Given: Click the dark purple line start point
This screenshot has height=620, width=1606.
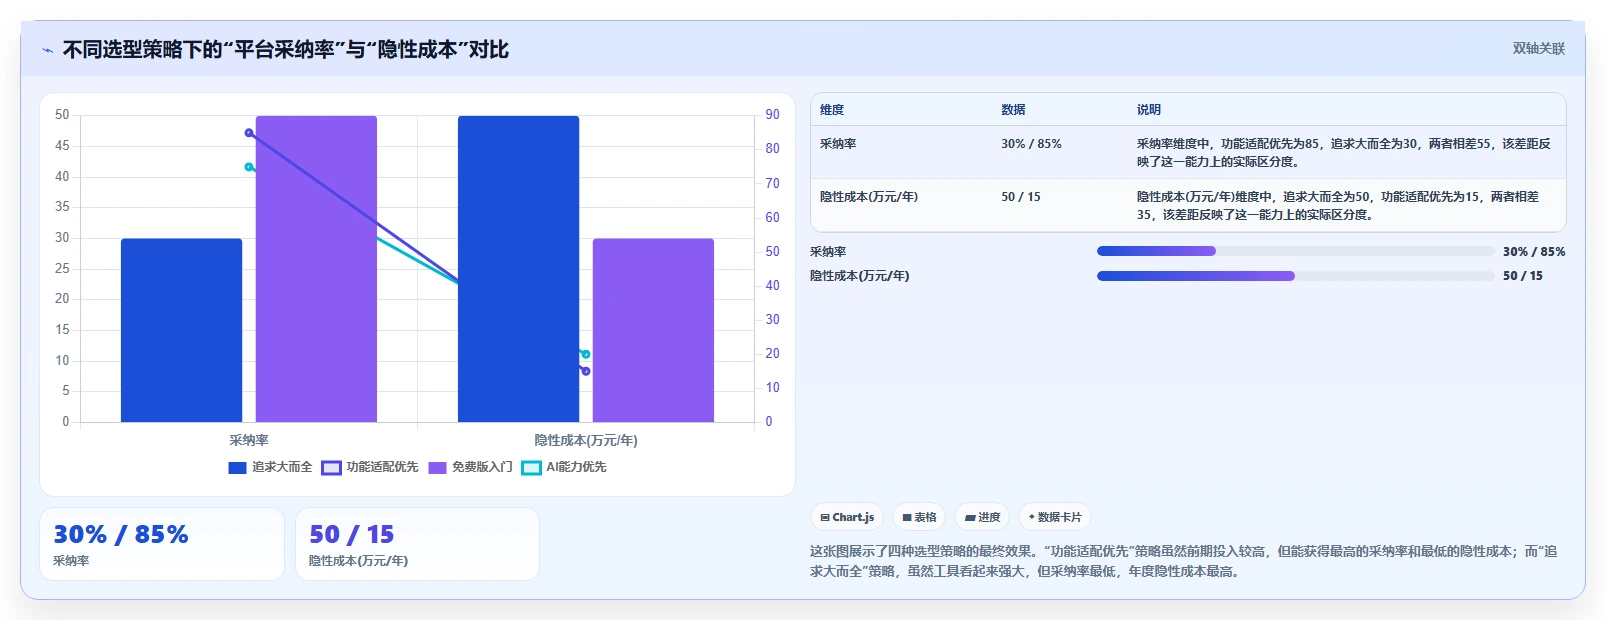Looking at the screenshot, I should coord(249,133).
